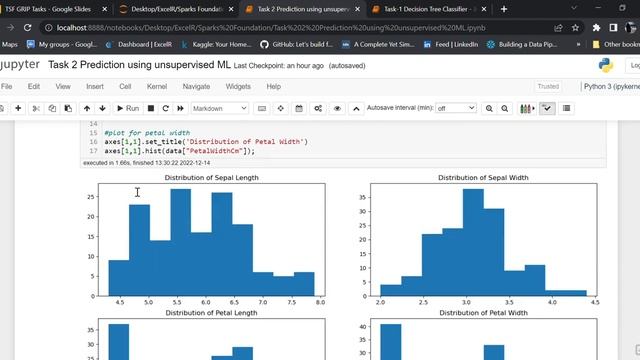Open the Navigate menu
Screen dimensions: 640x360
[x=196, y=87]
